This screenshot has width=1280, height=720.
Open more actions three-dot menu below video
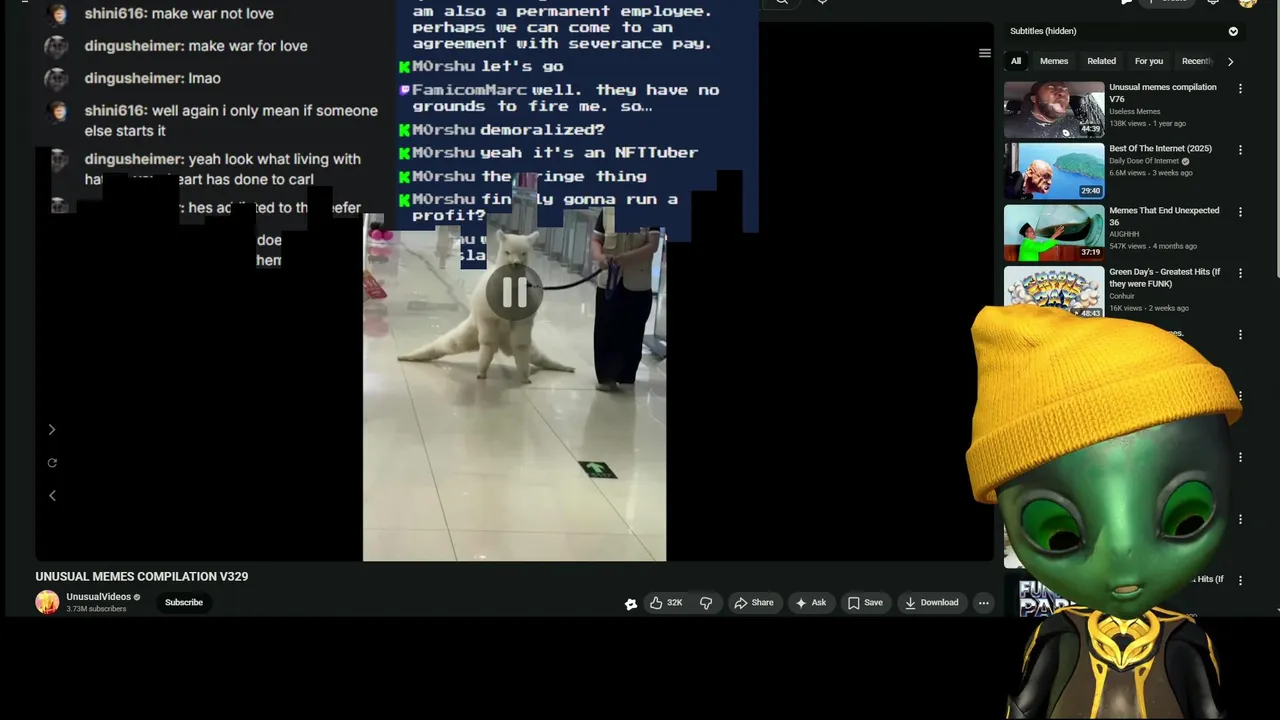(984, 603)
